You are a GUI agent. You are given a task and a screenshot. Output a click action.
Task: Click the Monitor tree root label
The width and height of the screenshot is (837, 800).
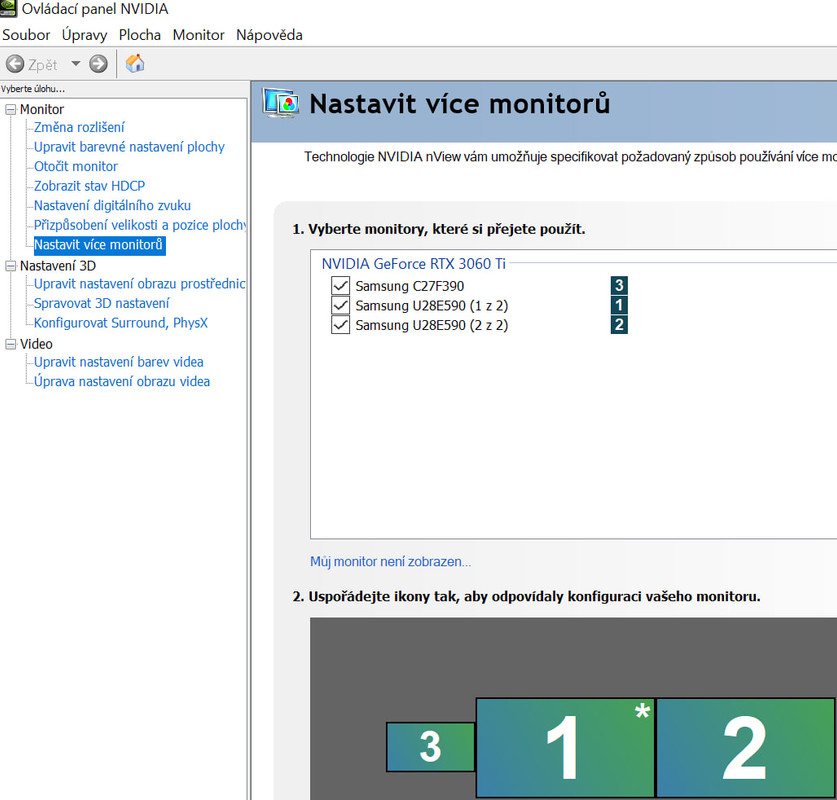tap(42, 109)
